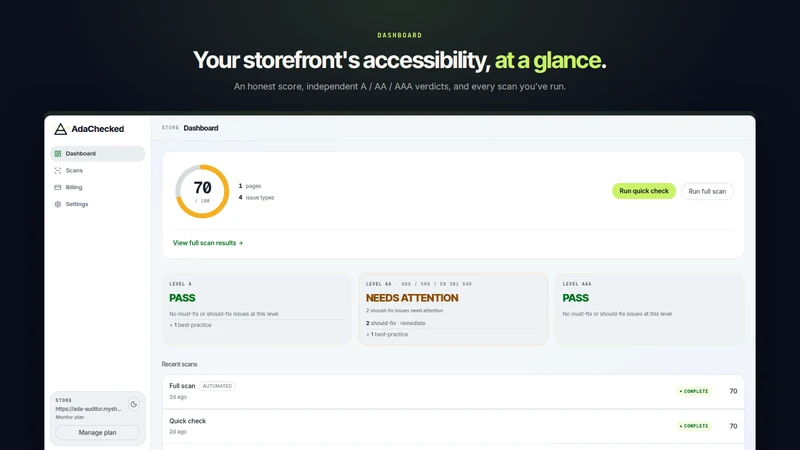Click the Dashboard breadcrumb title in header
Image resolution: width=800 pixels, height=450 pixels.
pyautogui.click(x=201, y=128)
